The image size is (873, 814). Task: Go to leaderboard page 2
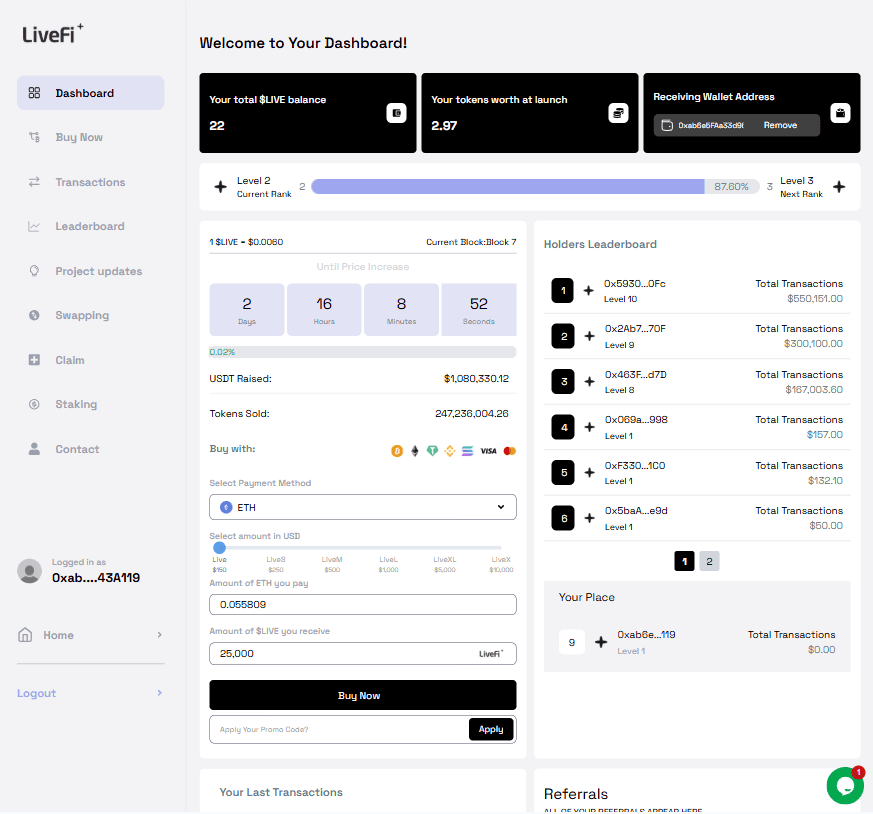[x=709, y=562]
